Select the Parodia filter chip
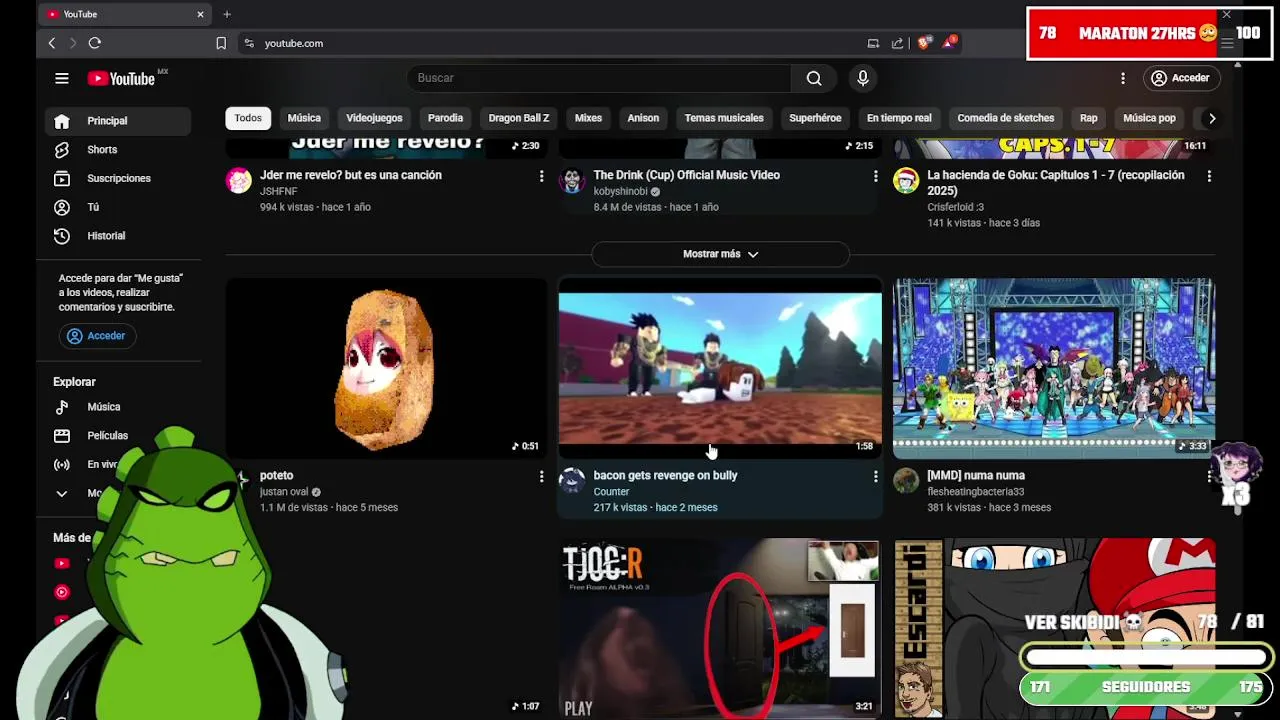 445,118
